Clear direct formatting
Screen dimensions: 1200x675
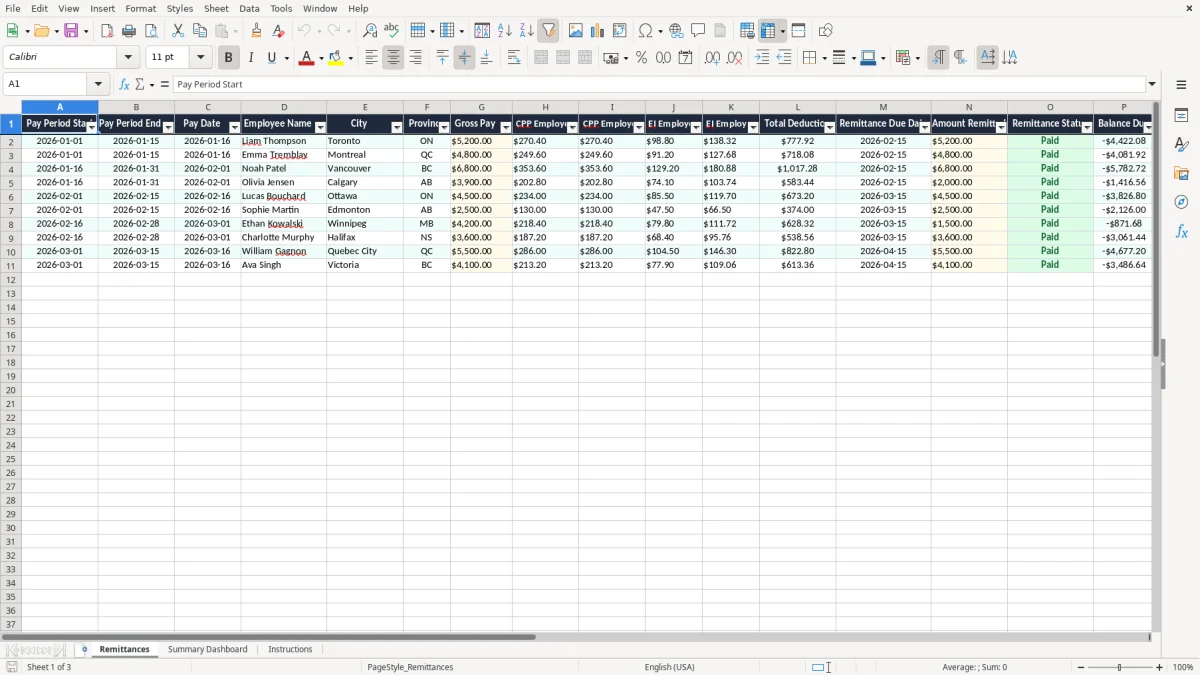click(x=278, y=31)
